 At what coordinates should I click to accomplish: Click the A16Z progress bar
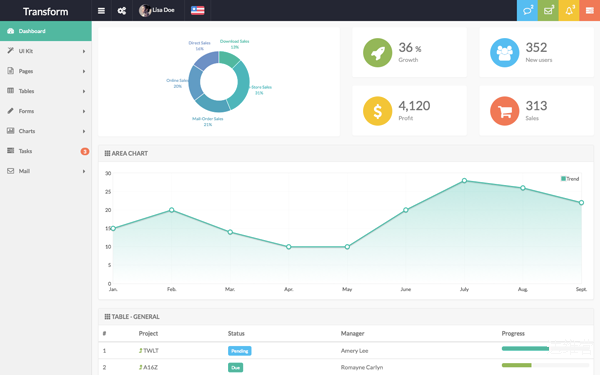[545, 365]
